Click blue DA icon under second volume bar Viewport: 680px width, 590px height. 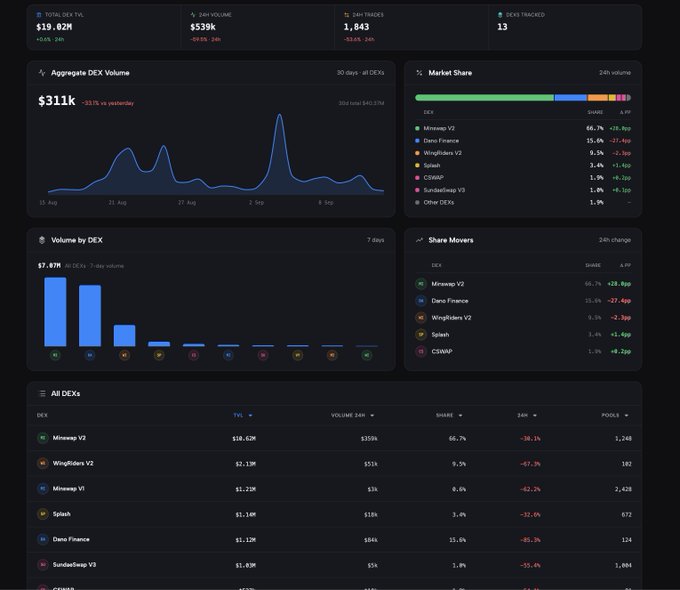tap(90, 355)
